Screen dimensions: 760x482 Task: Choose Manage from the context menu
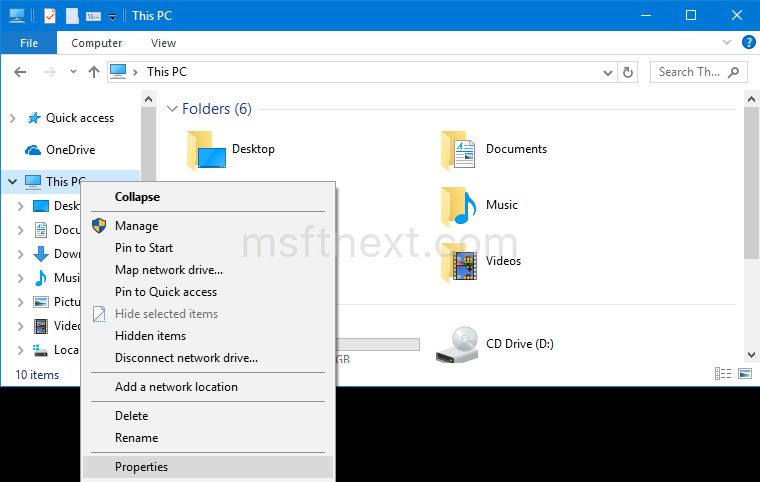pyautogui.click(x=208, y=226)
